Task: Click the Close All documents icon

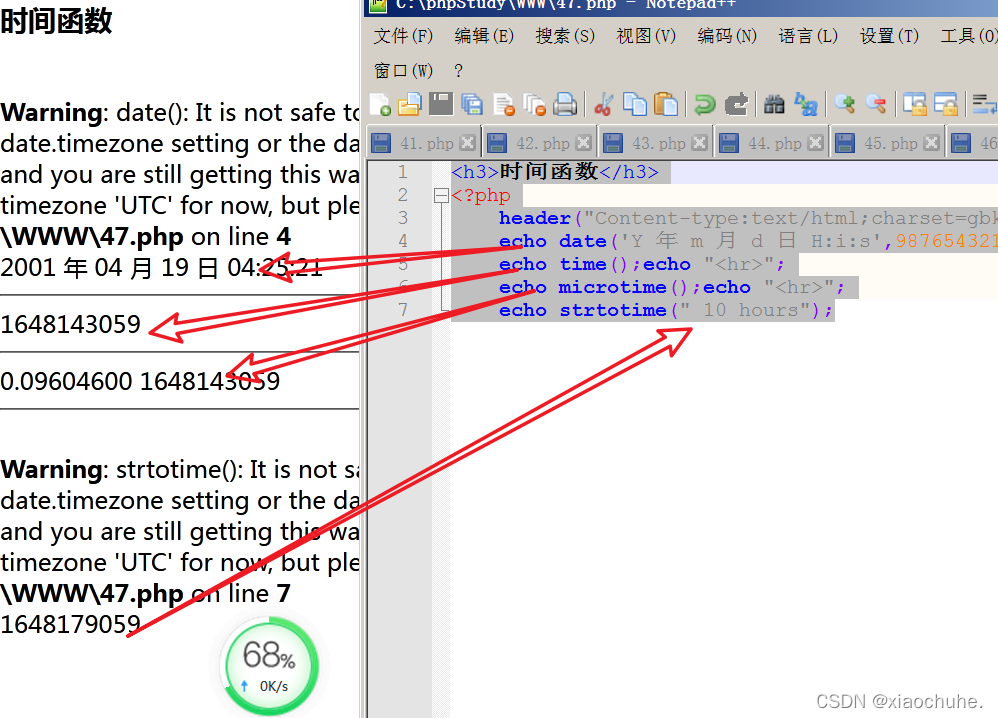Action: coord(534,104)
